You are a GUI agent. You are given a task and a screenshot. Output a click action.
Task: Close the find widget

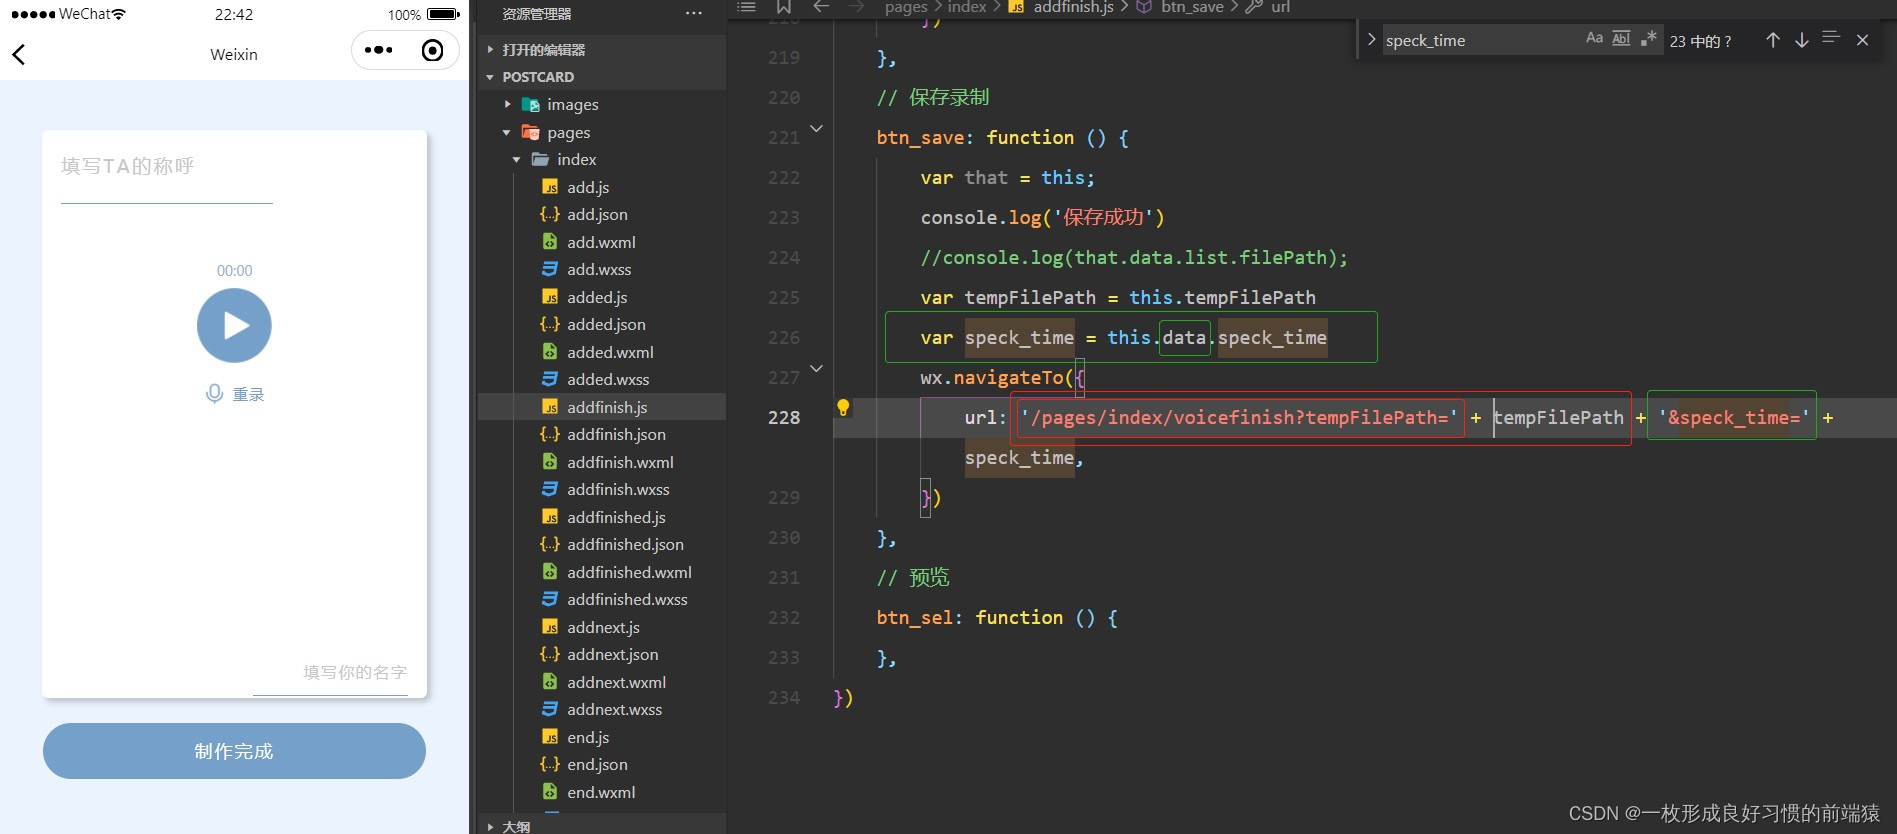pyautogui.click(x=1862, y=40)
